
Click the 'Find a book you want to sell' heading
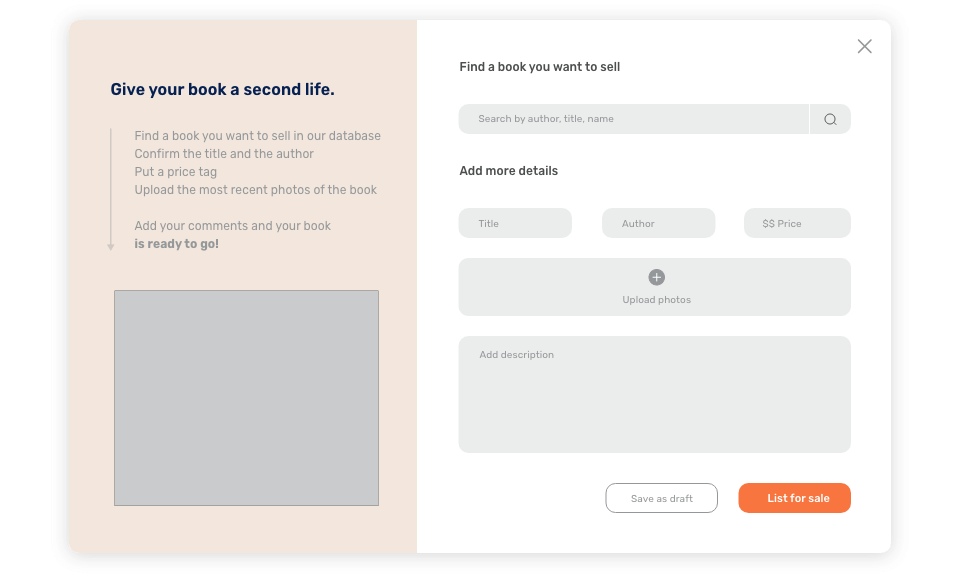[x=539, y=67]
